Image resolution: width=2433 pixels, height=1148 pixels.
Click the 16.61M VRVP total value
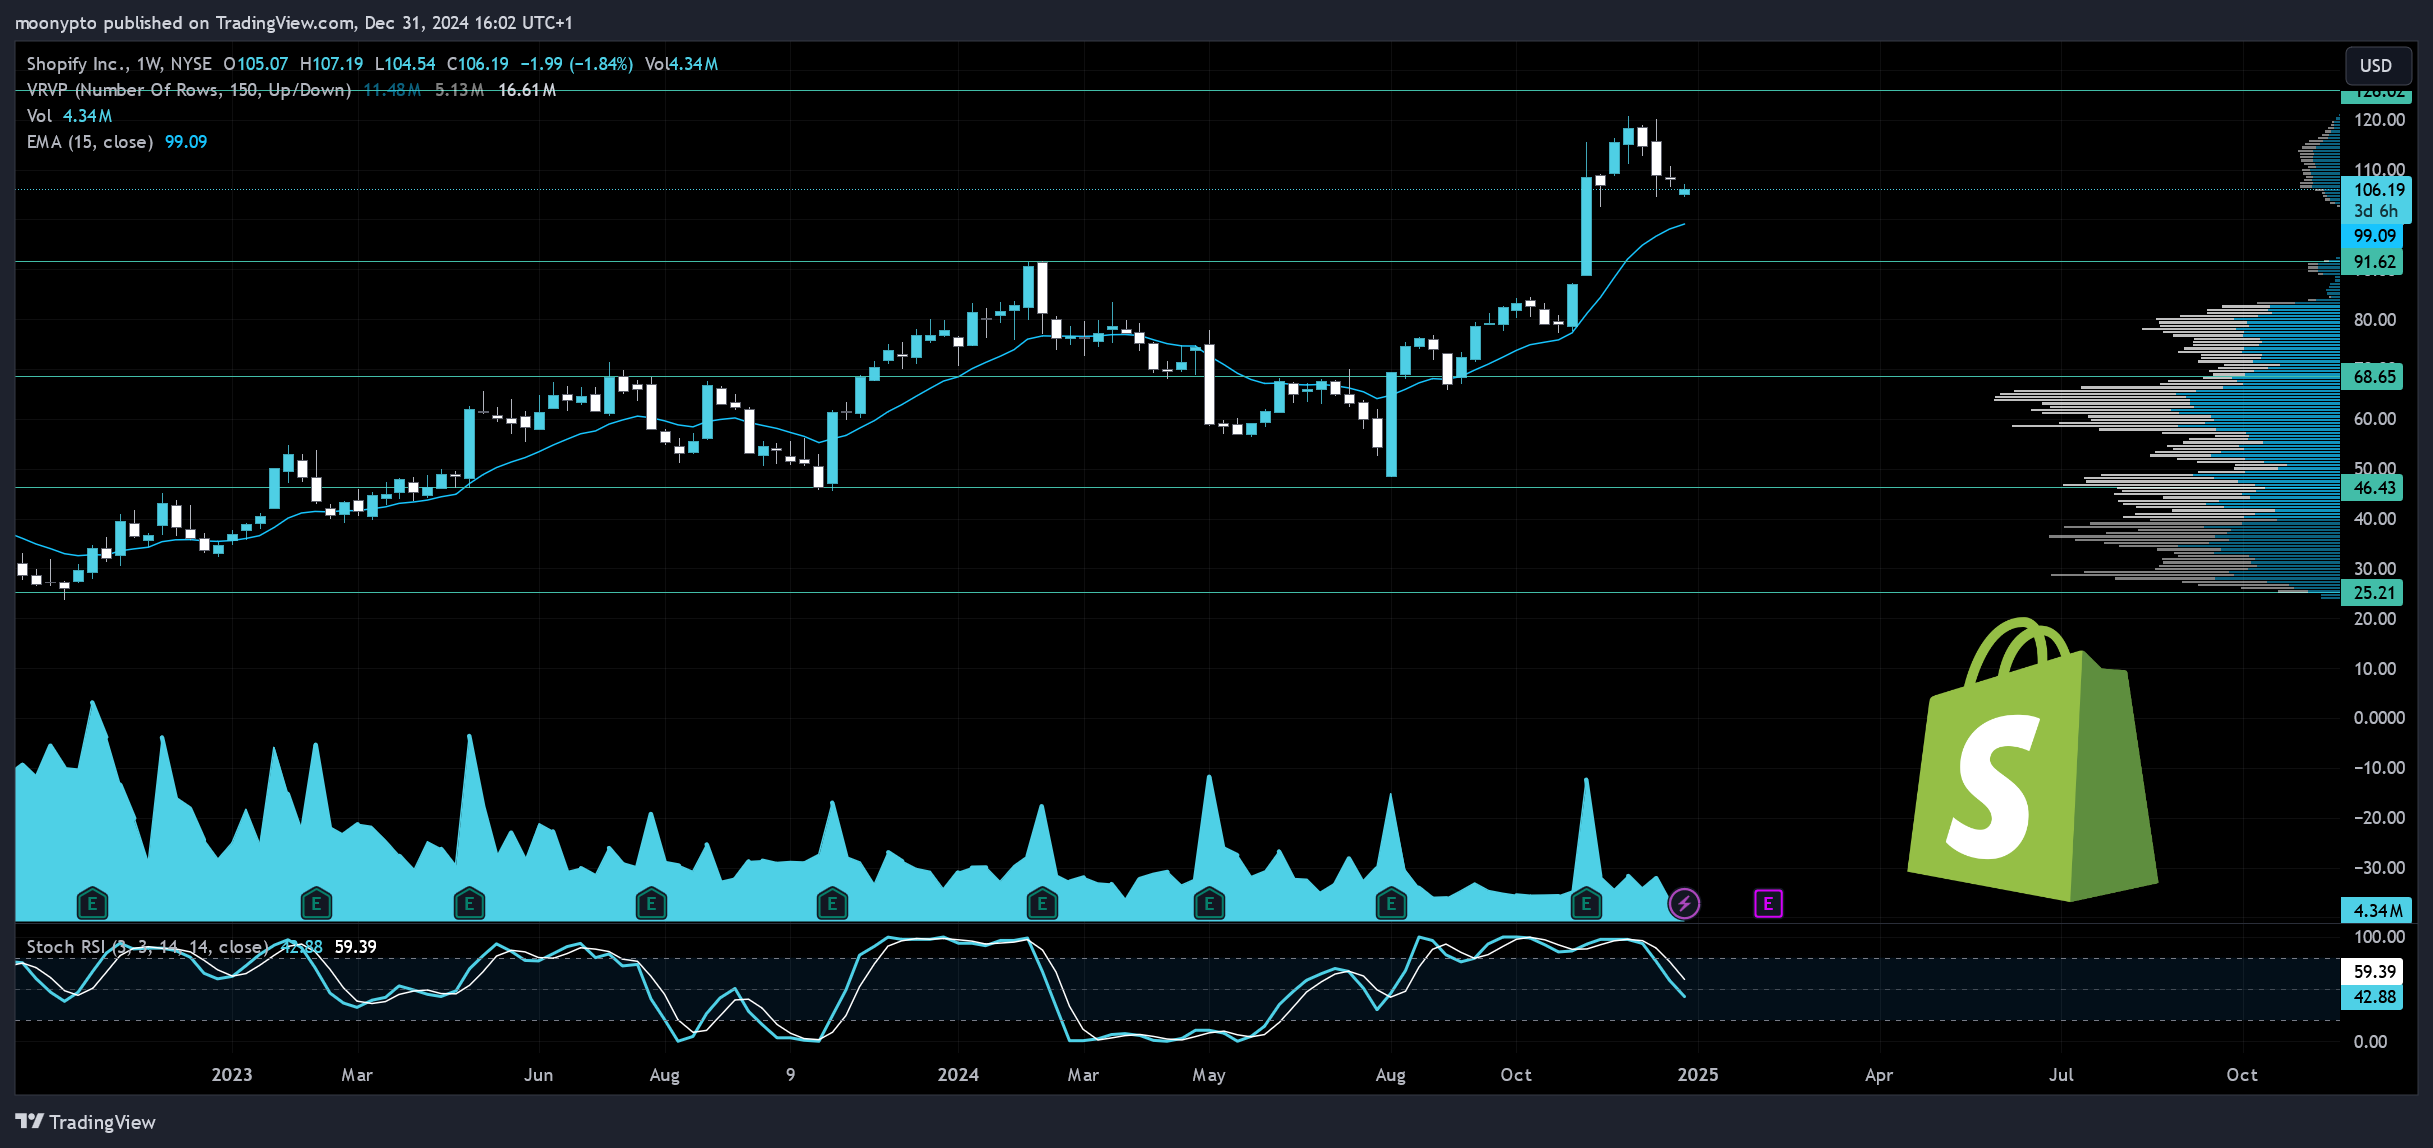tap(527, 90)
